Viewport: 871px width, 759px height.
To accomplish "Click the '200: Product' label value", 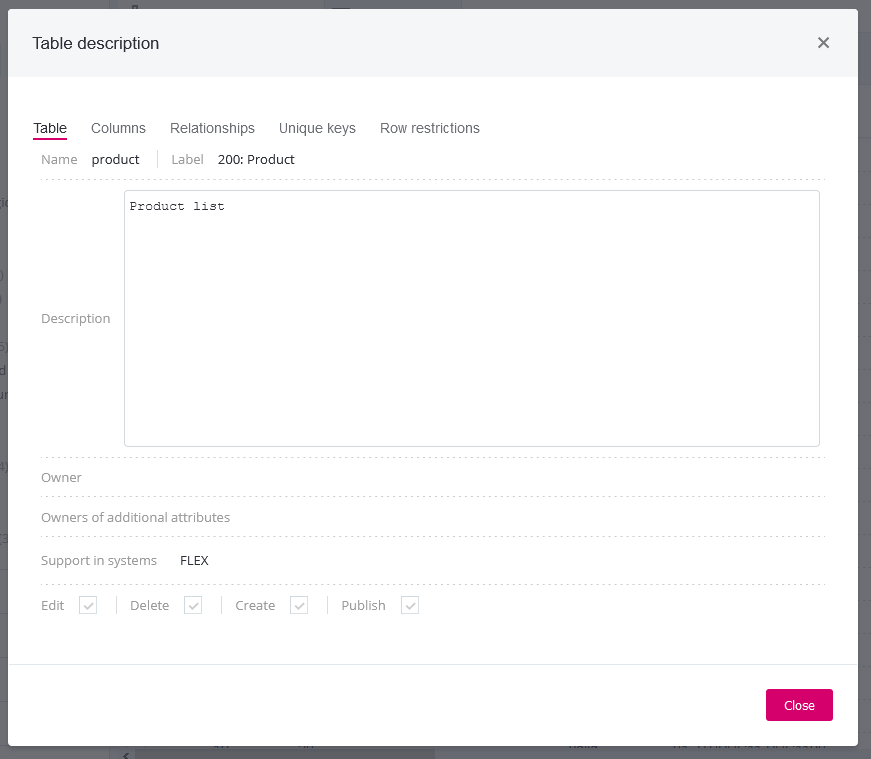I will coord(256,159).
